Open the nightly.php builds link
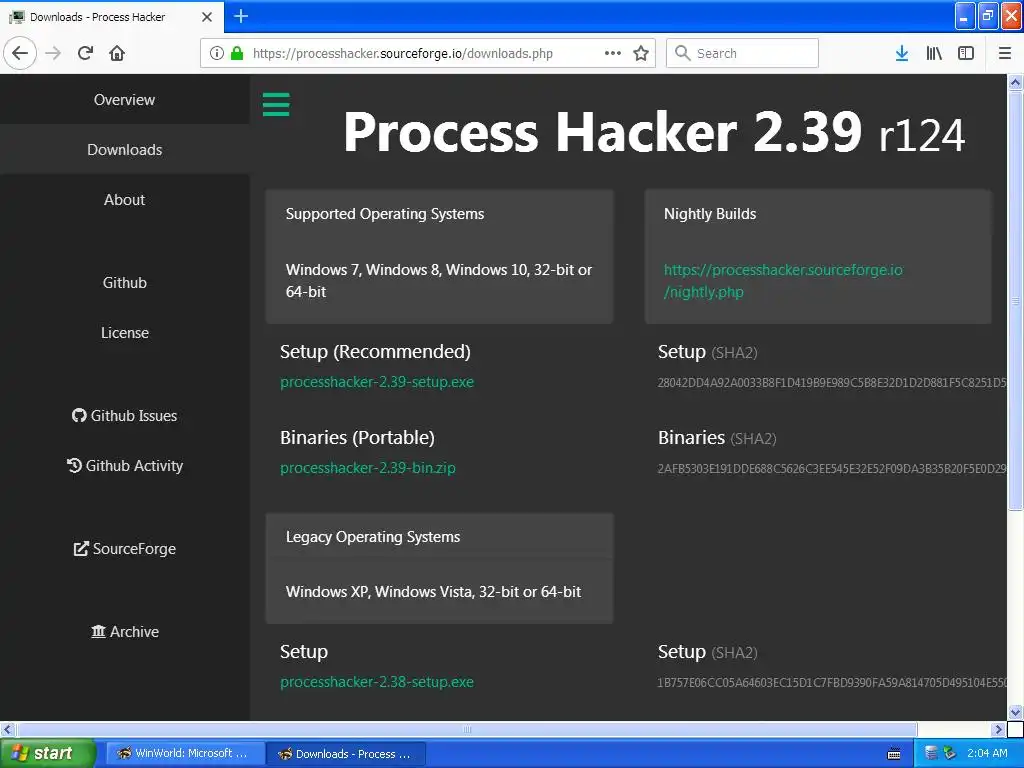The width and height of the screenshot is (1024, 768). coord(782,281)
